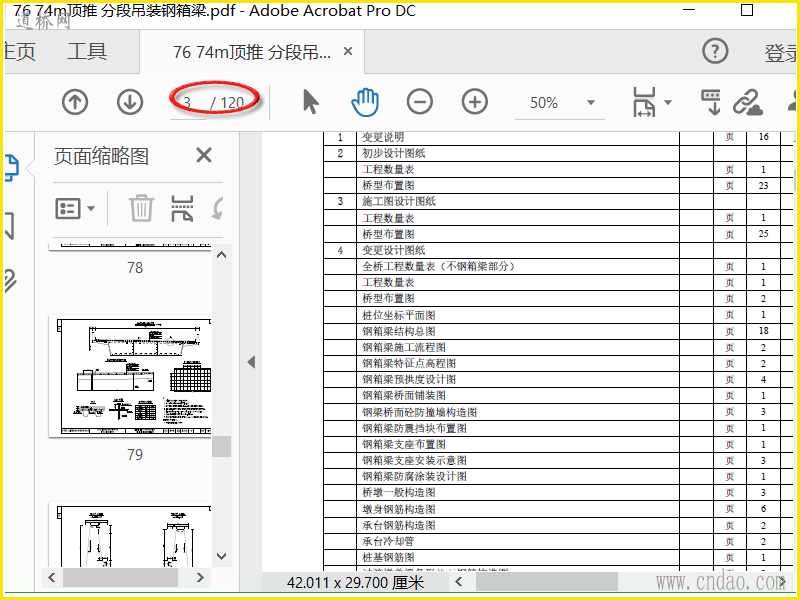Click the scrolling mode download-arrow icon
This screenshot has width=800, height=600.
click(x=711, y=102)
